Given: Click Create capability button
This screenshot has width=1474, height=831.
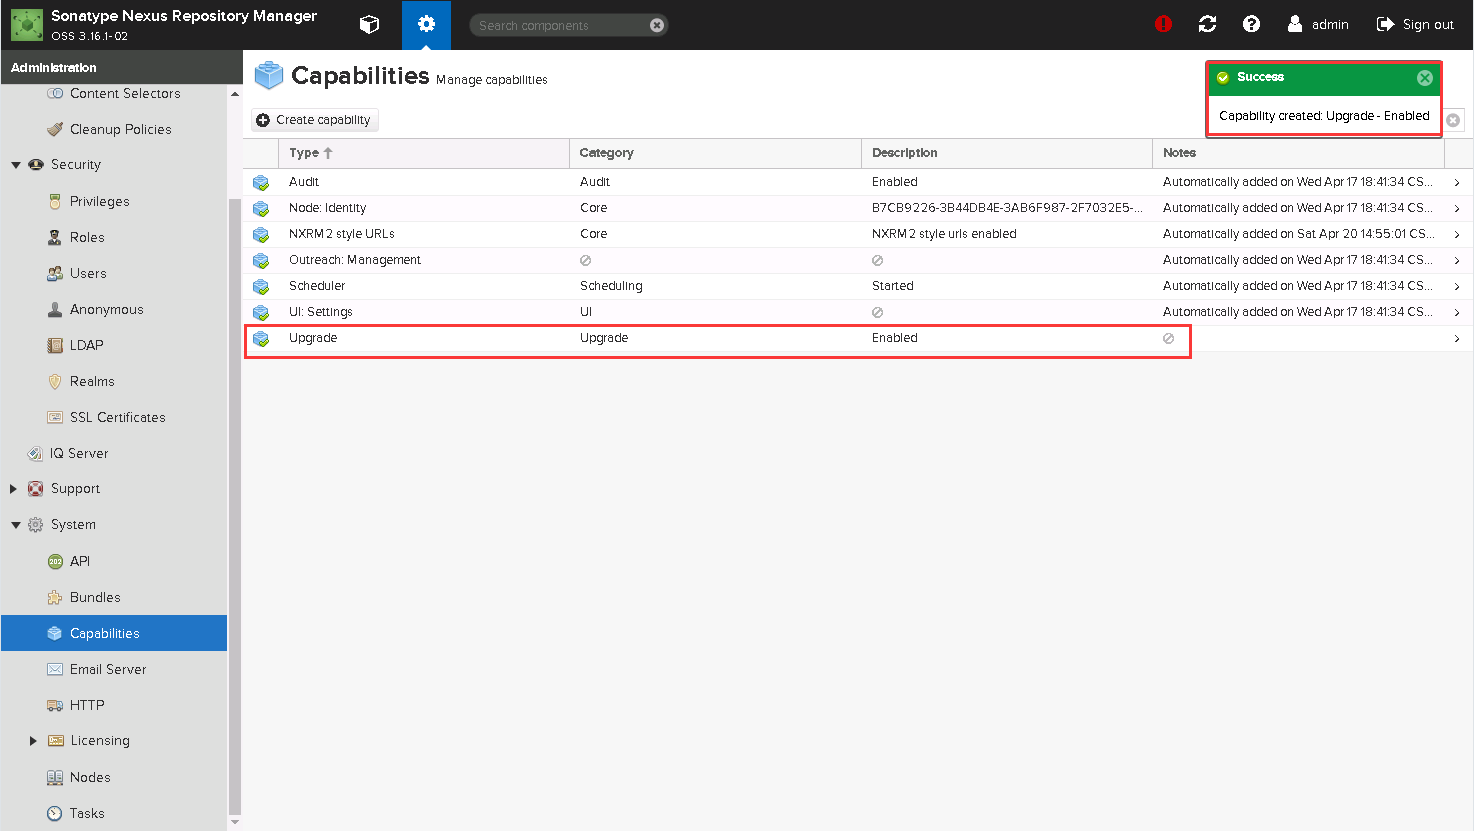Looking at the screenshot, I should 314,120.
